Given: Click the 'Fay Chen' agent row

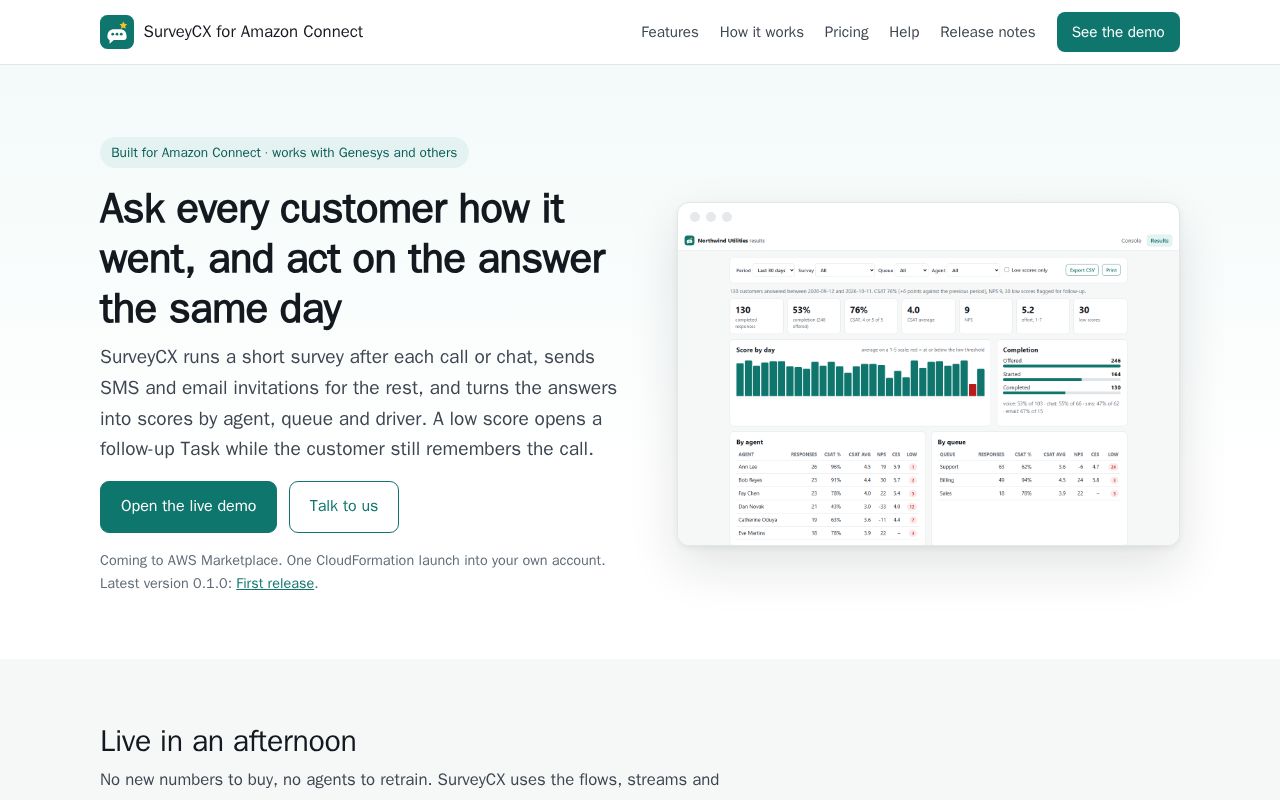Looking at the screenshot, I should (x=828, y=493).
